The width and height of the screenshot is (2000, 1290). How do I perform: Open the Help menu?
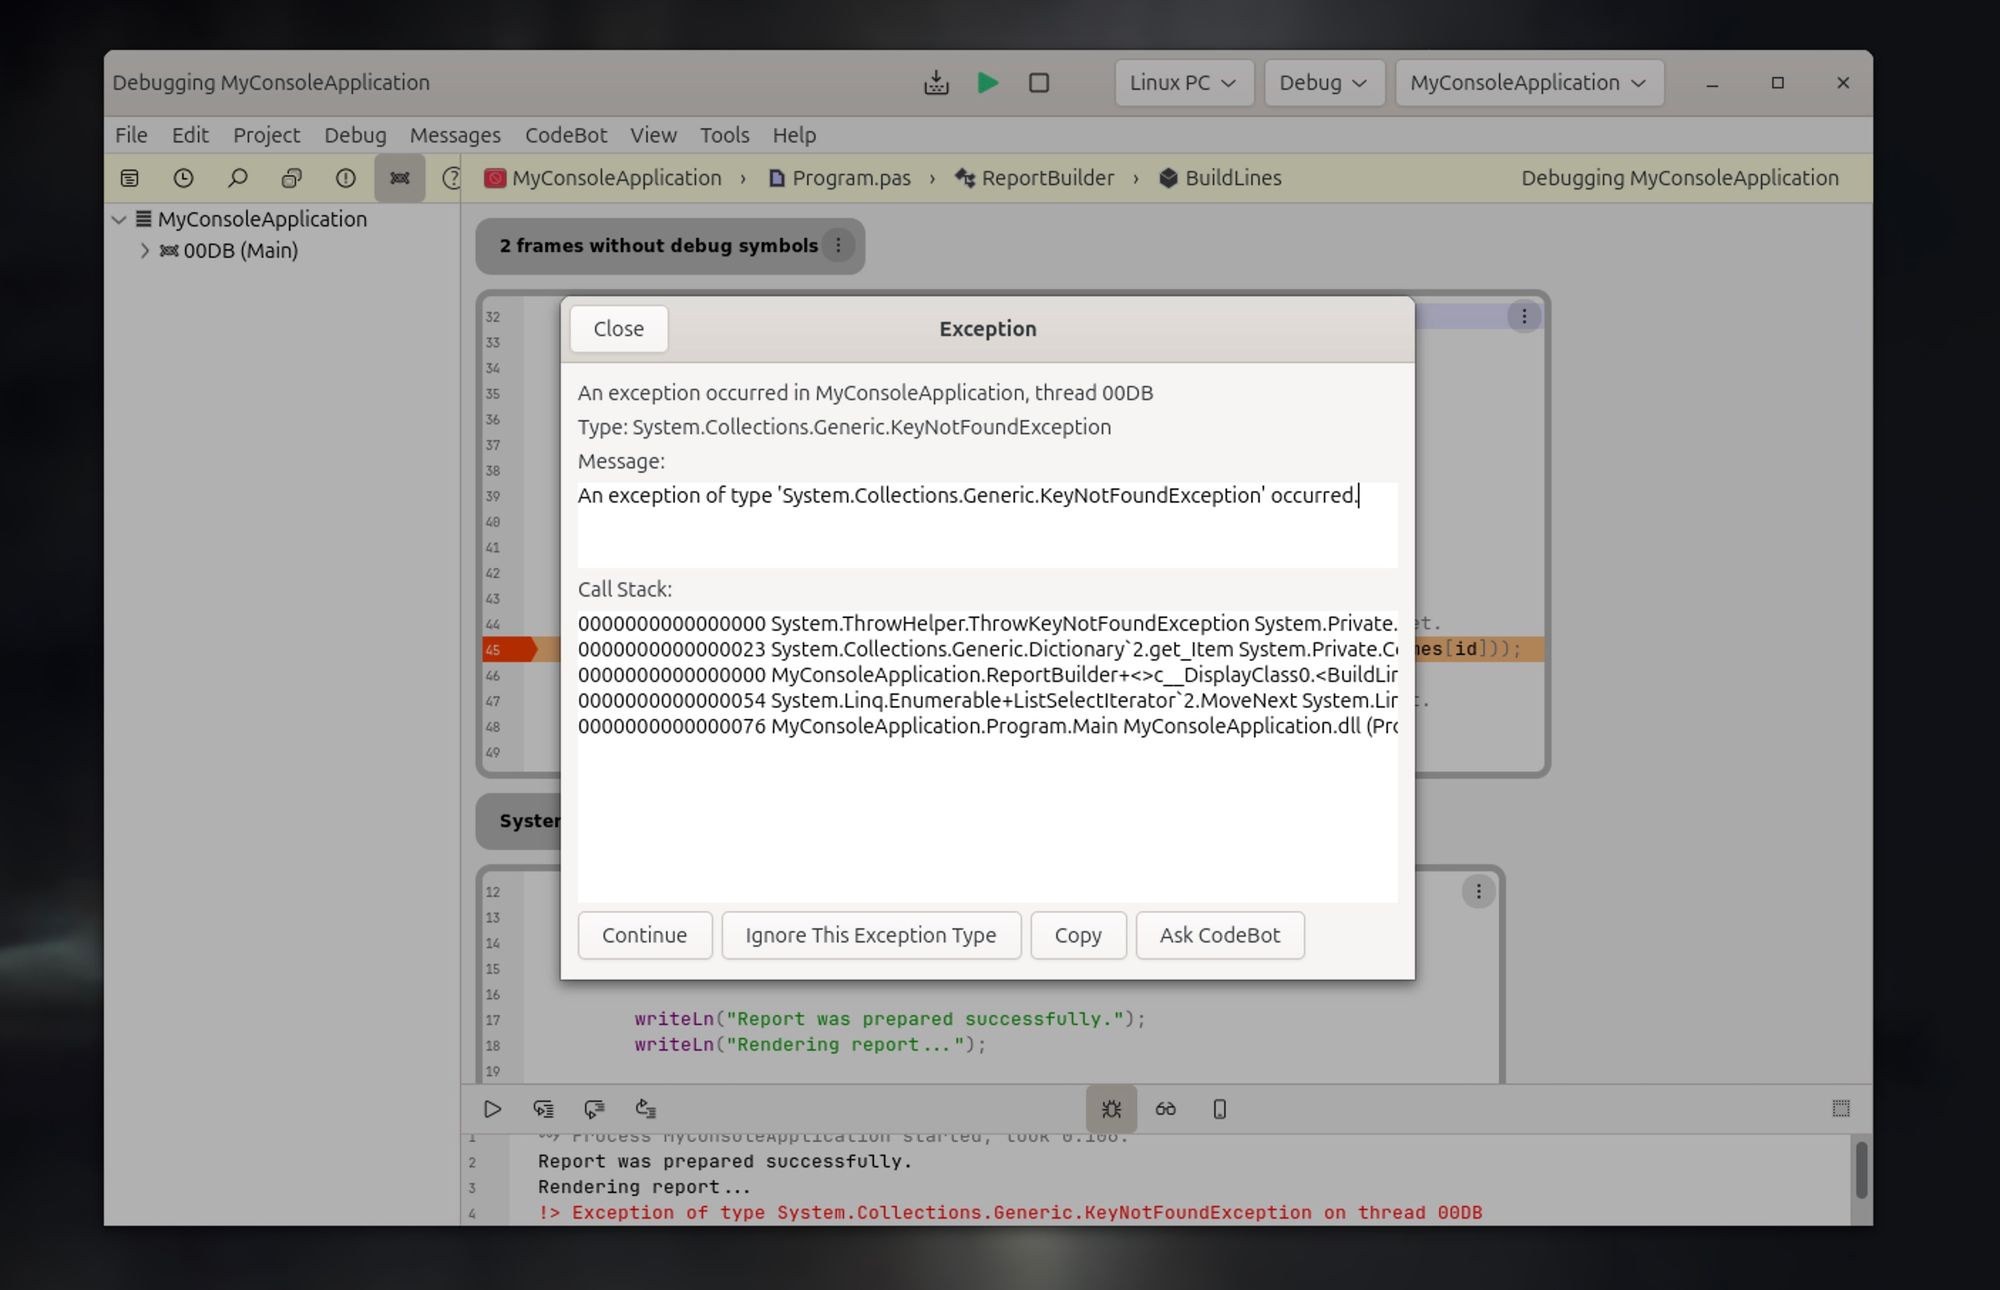[794, 135]
